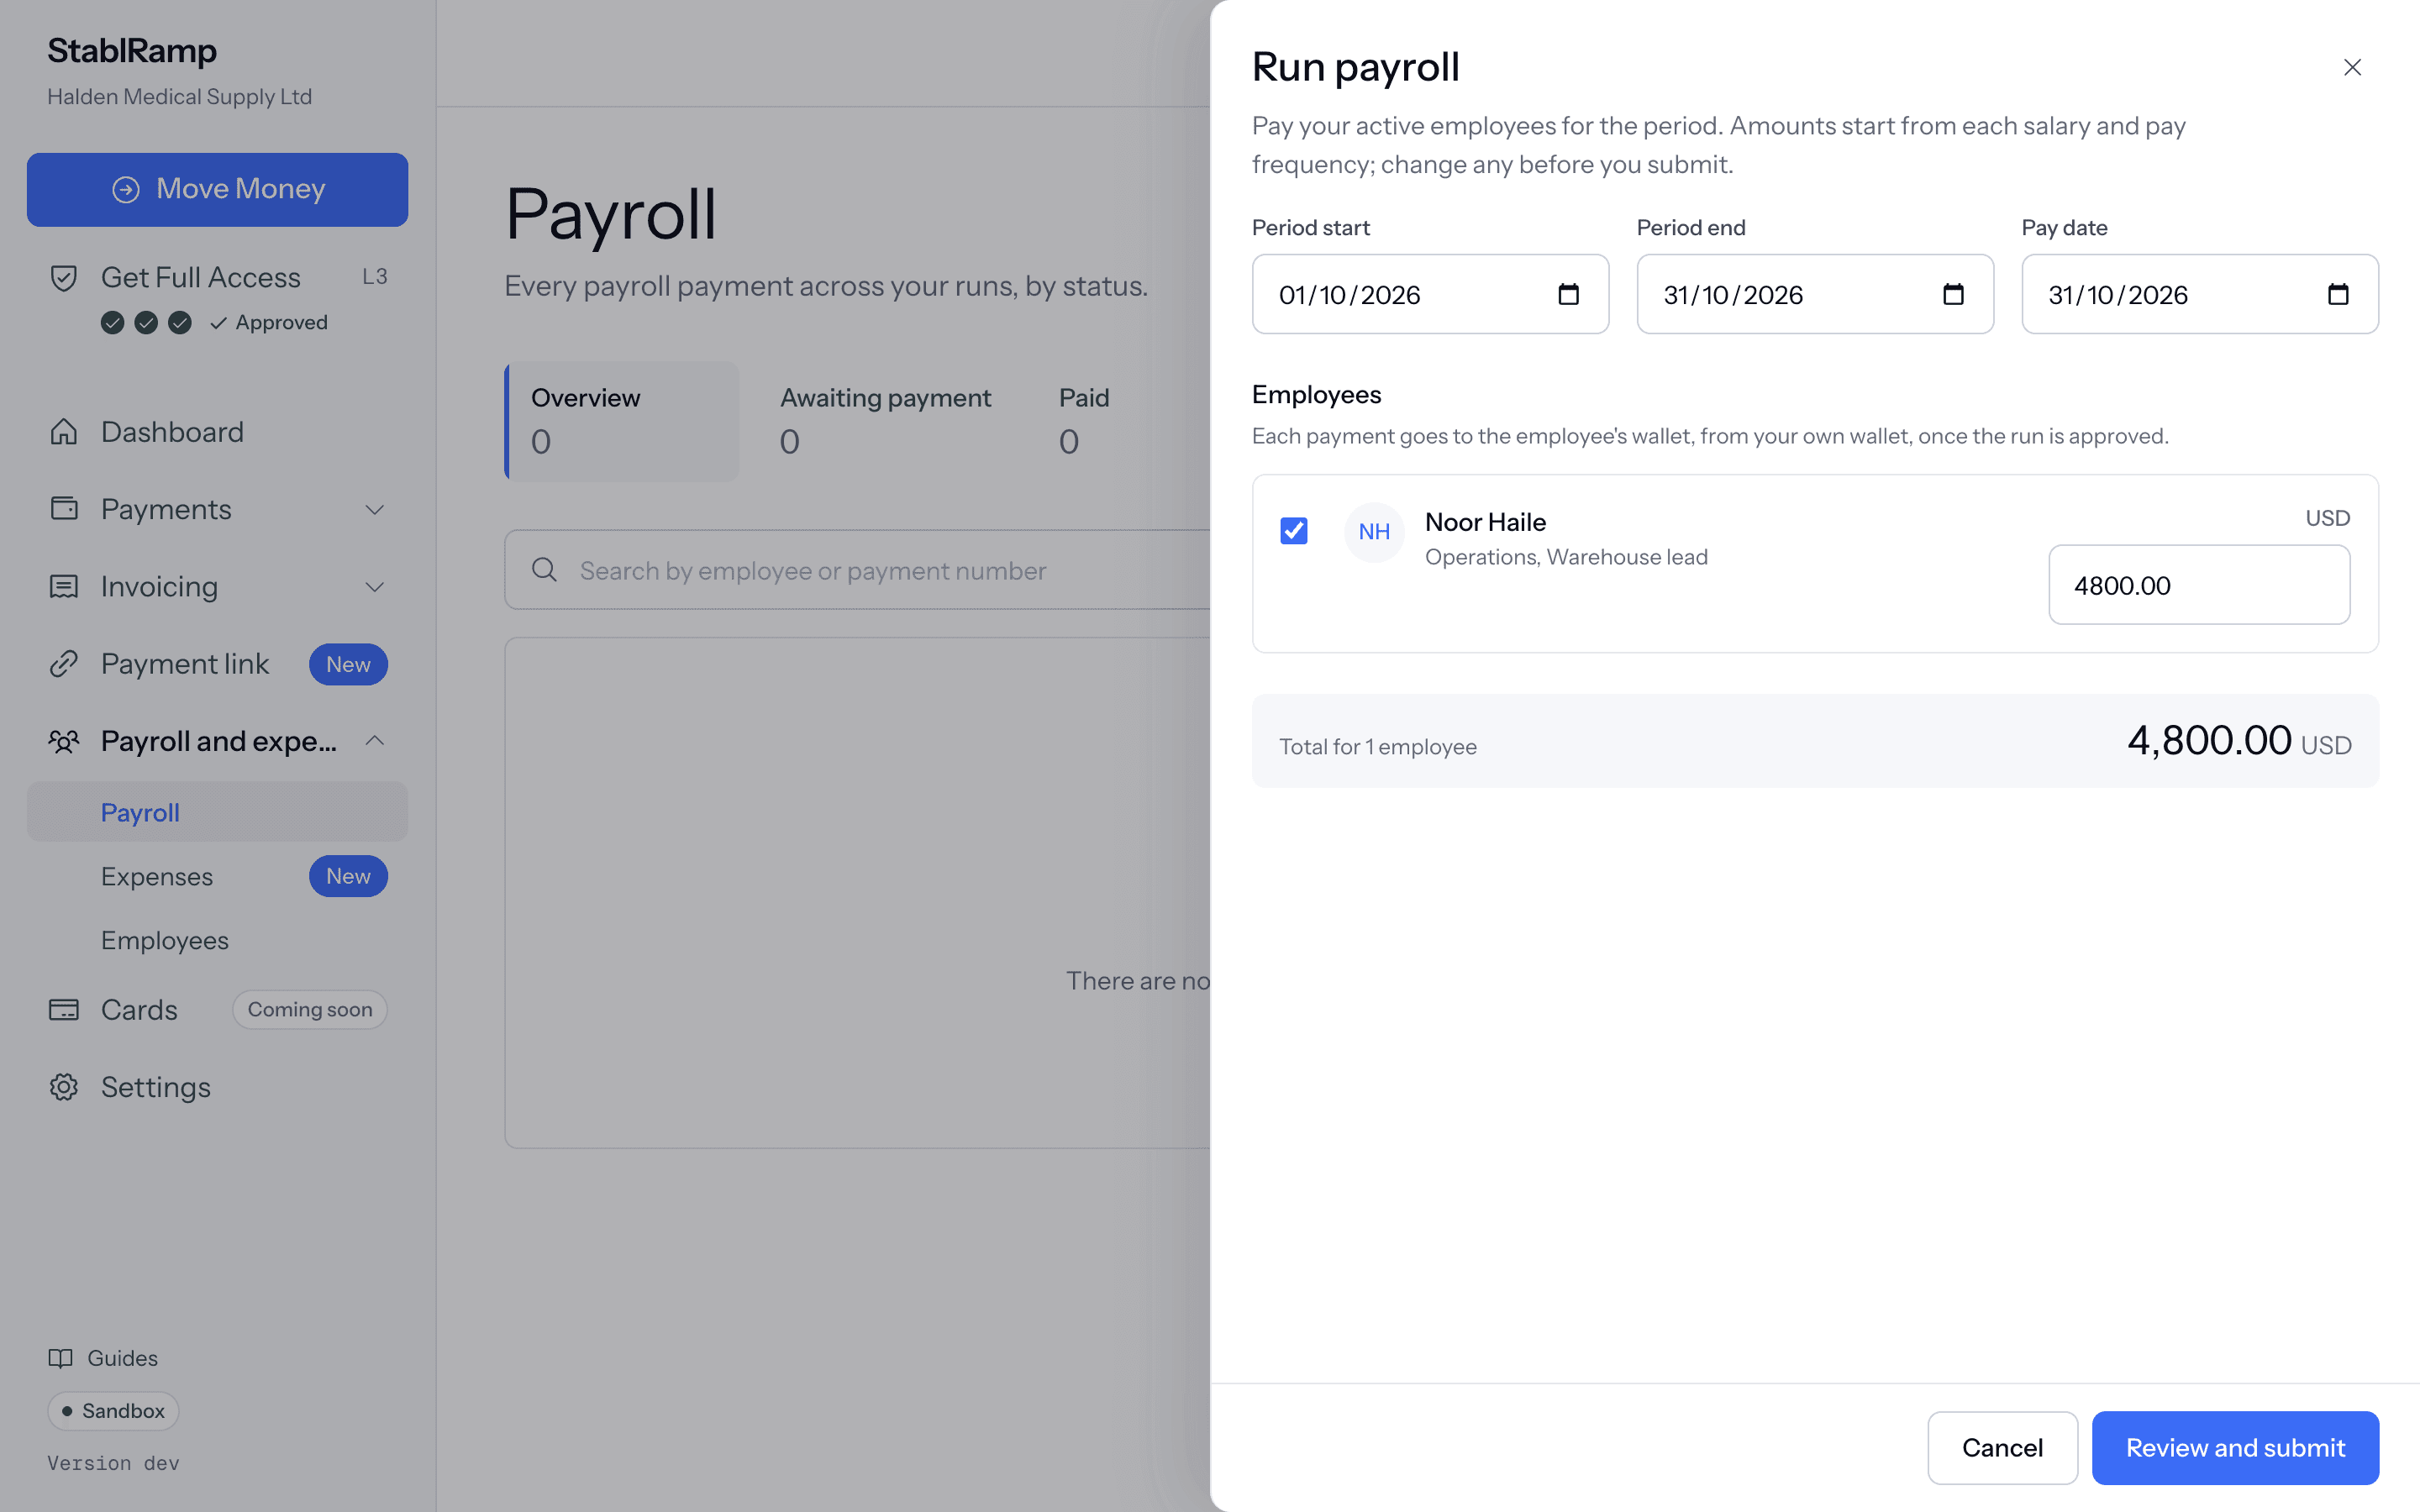Open the Period end calendar picker icon

click(x=1953, y=294)
